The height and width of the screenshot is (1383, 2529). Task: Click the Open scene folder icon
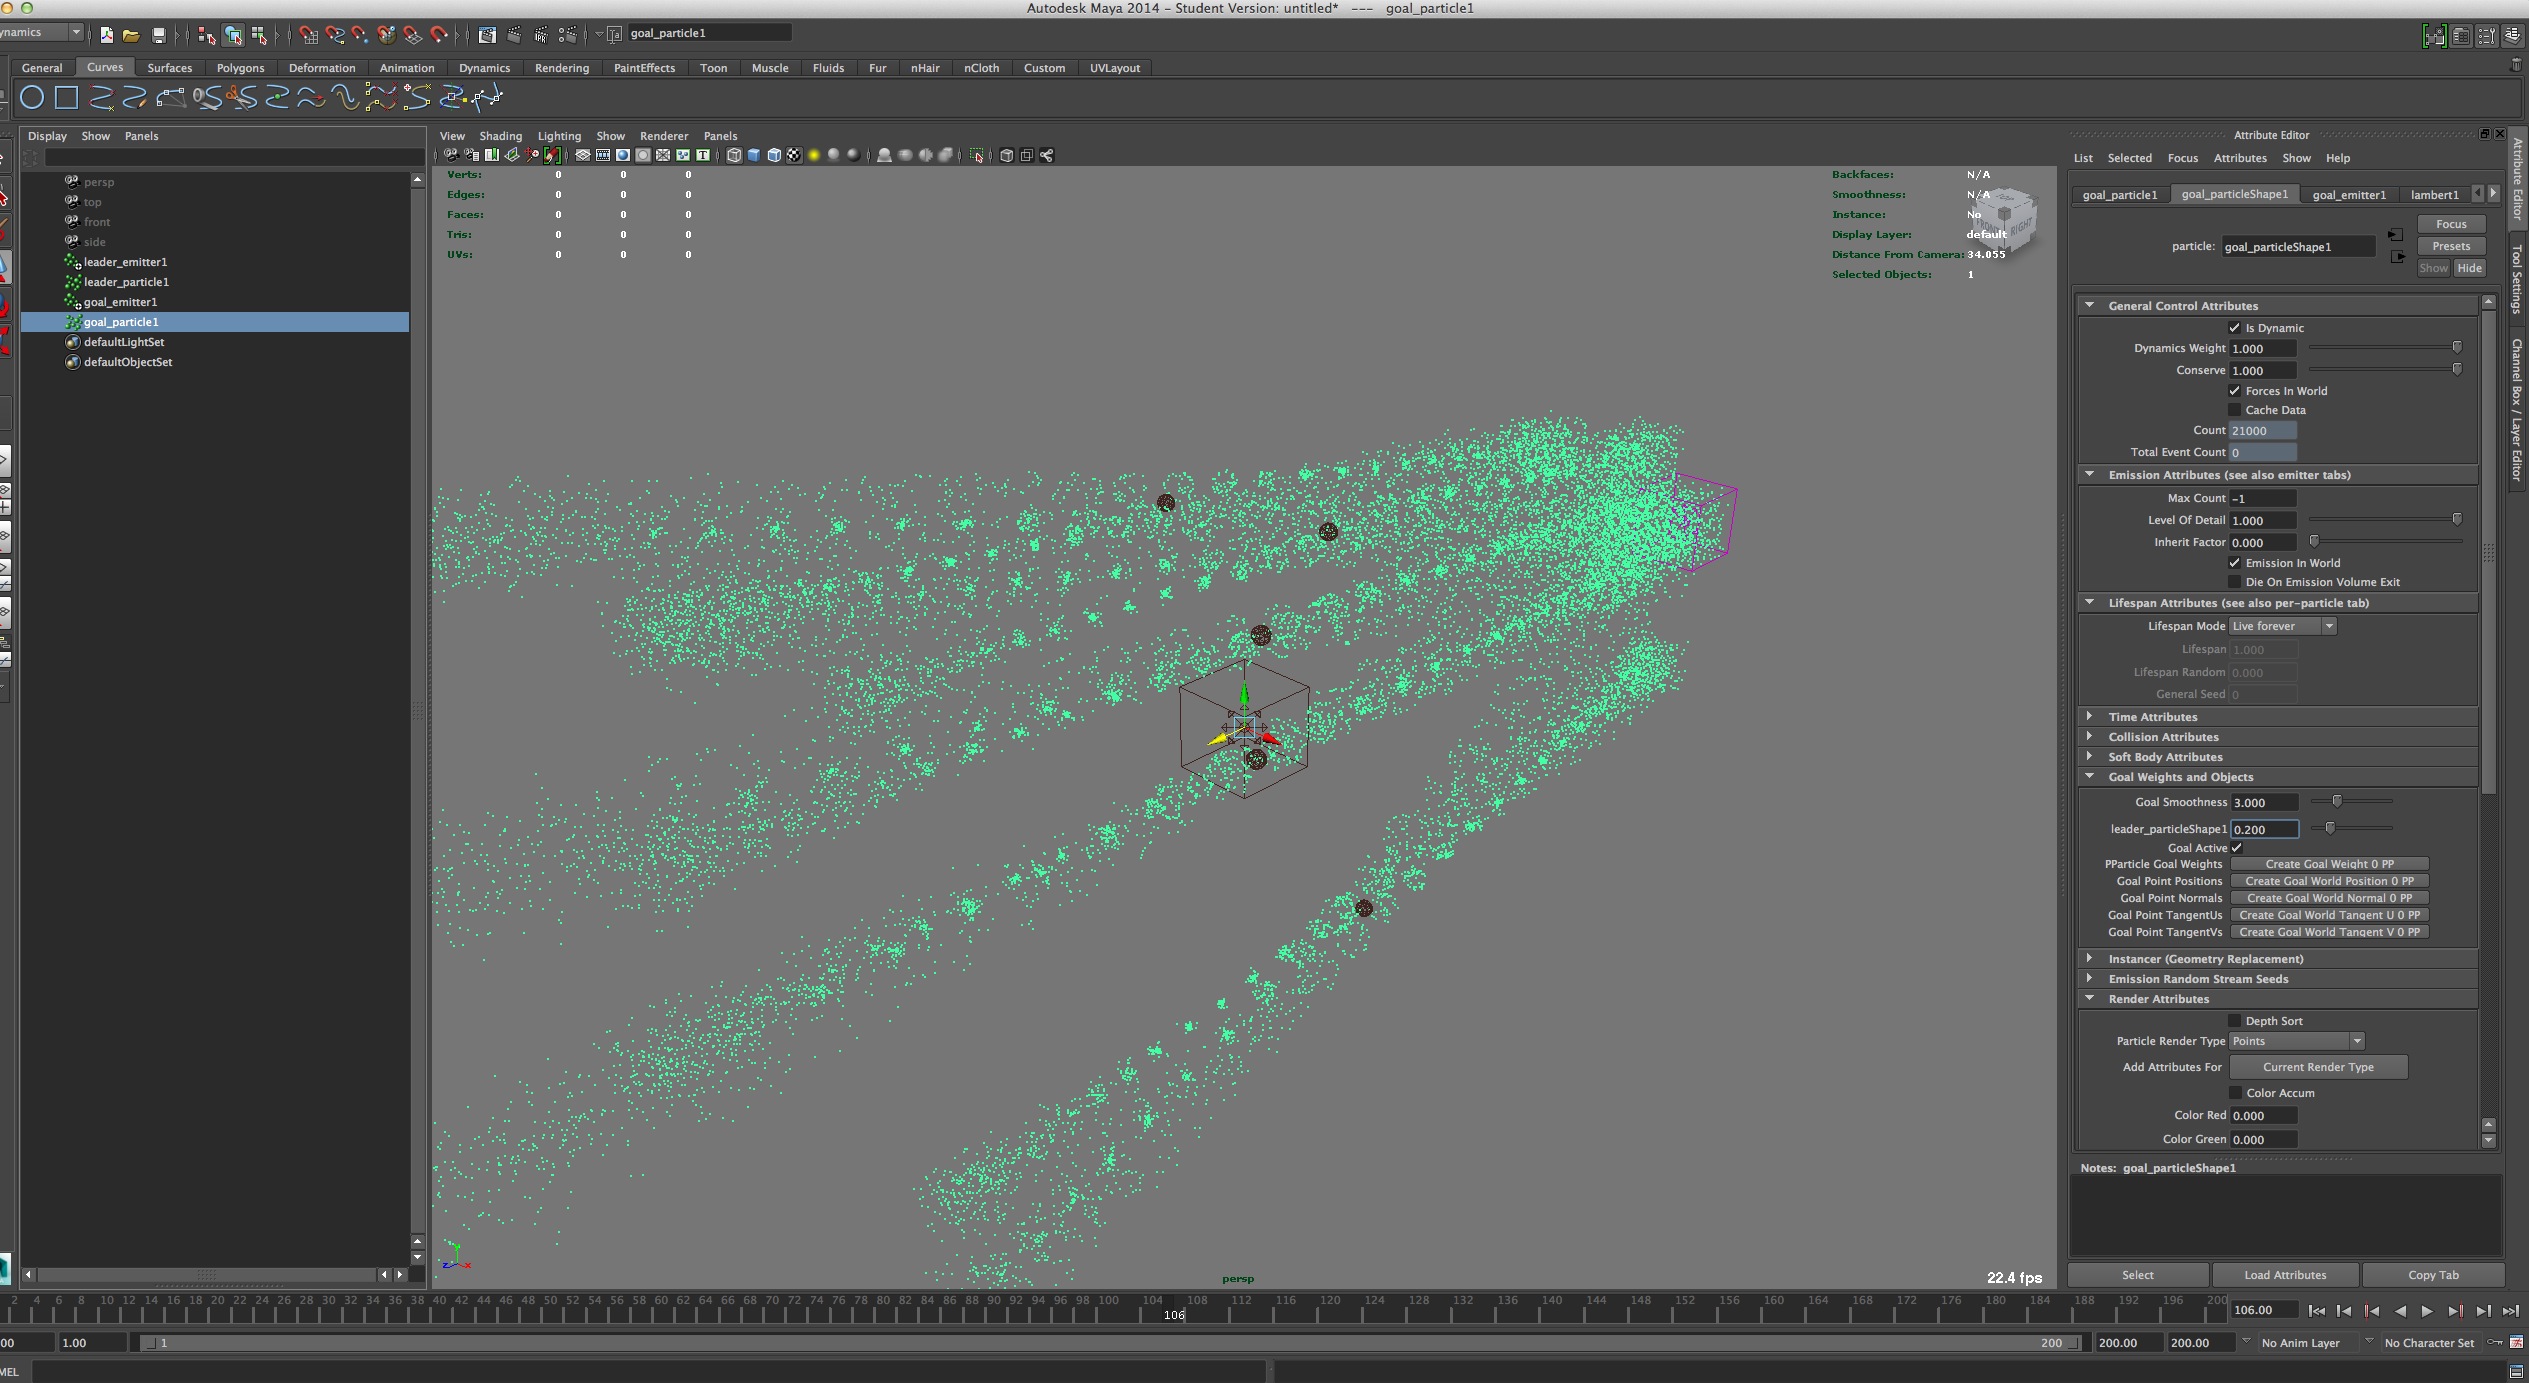click(131, 34)
